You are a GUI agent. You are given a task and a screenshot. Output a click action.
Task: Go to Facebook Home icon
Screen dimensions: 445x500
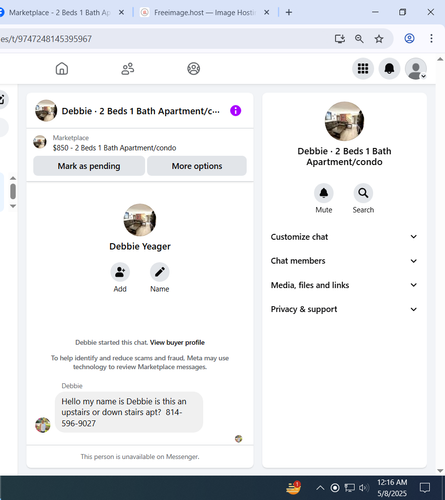pyautogui.click(x=62, y=69)
